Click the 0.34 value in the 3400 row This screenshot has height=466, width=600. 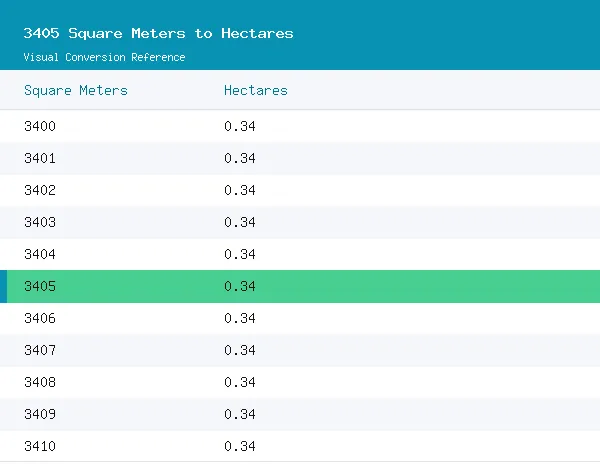tap(240, 126)
